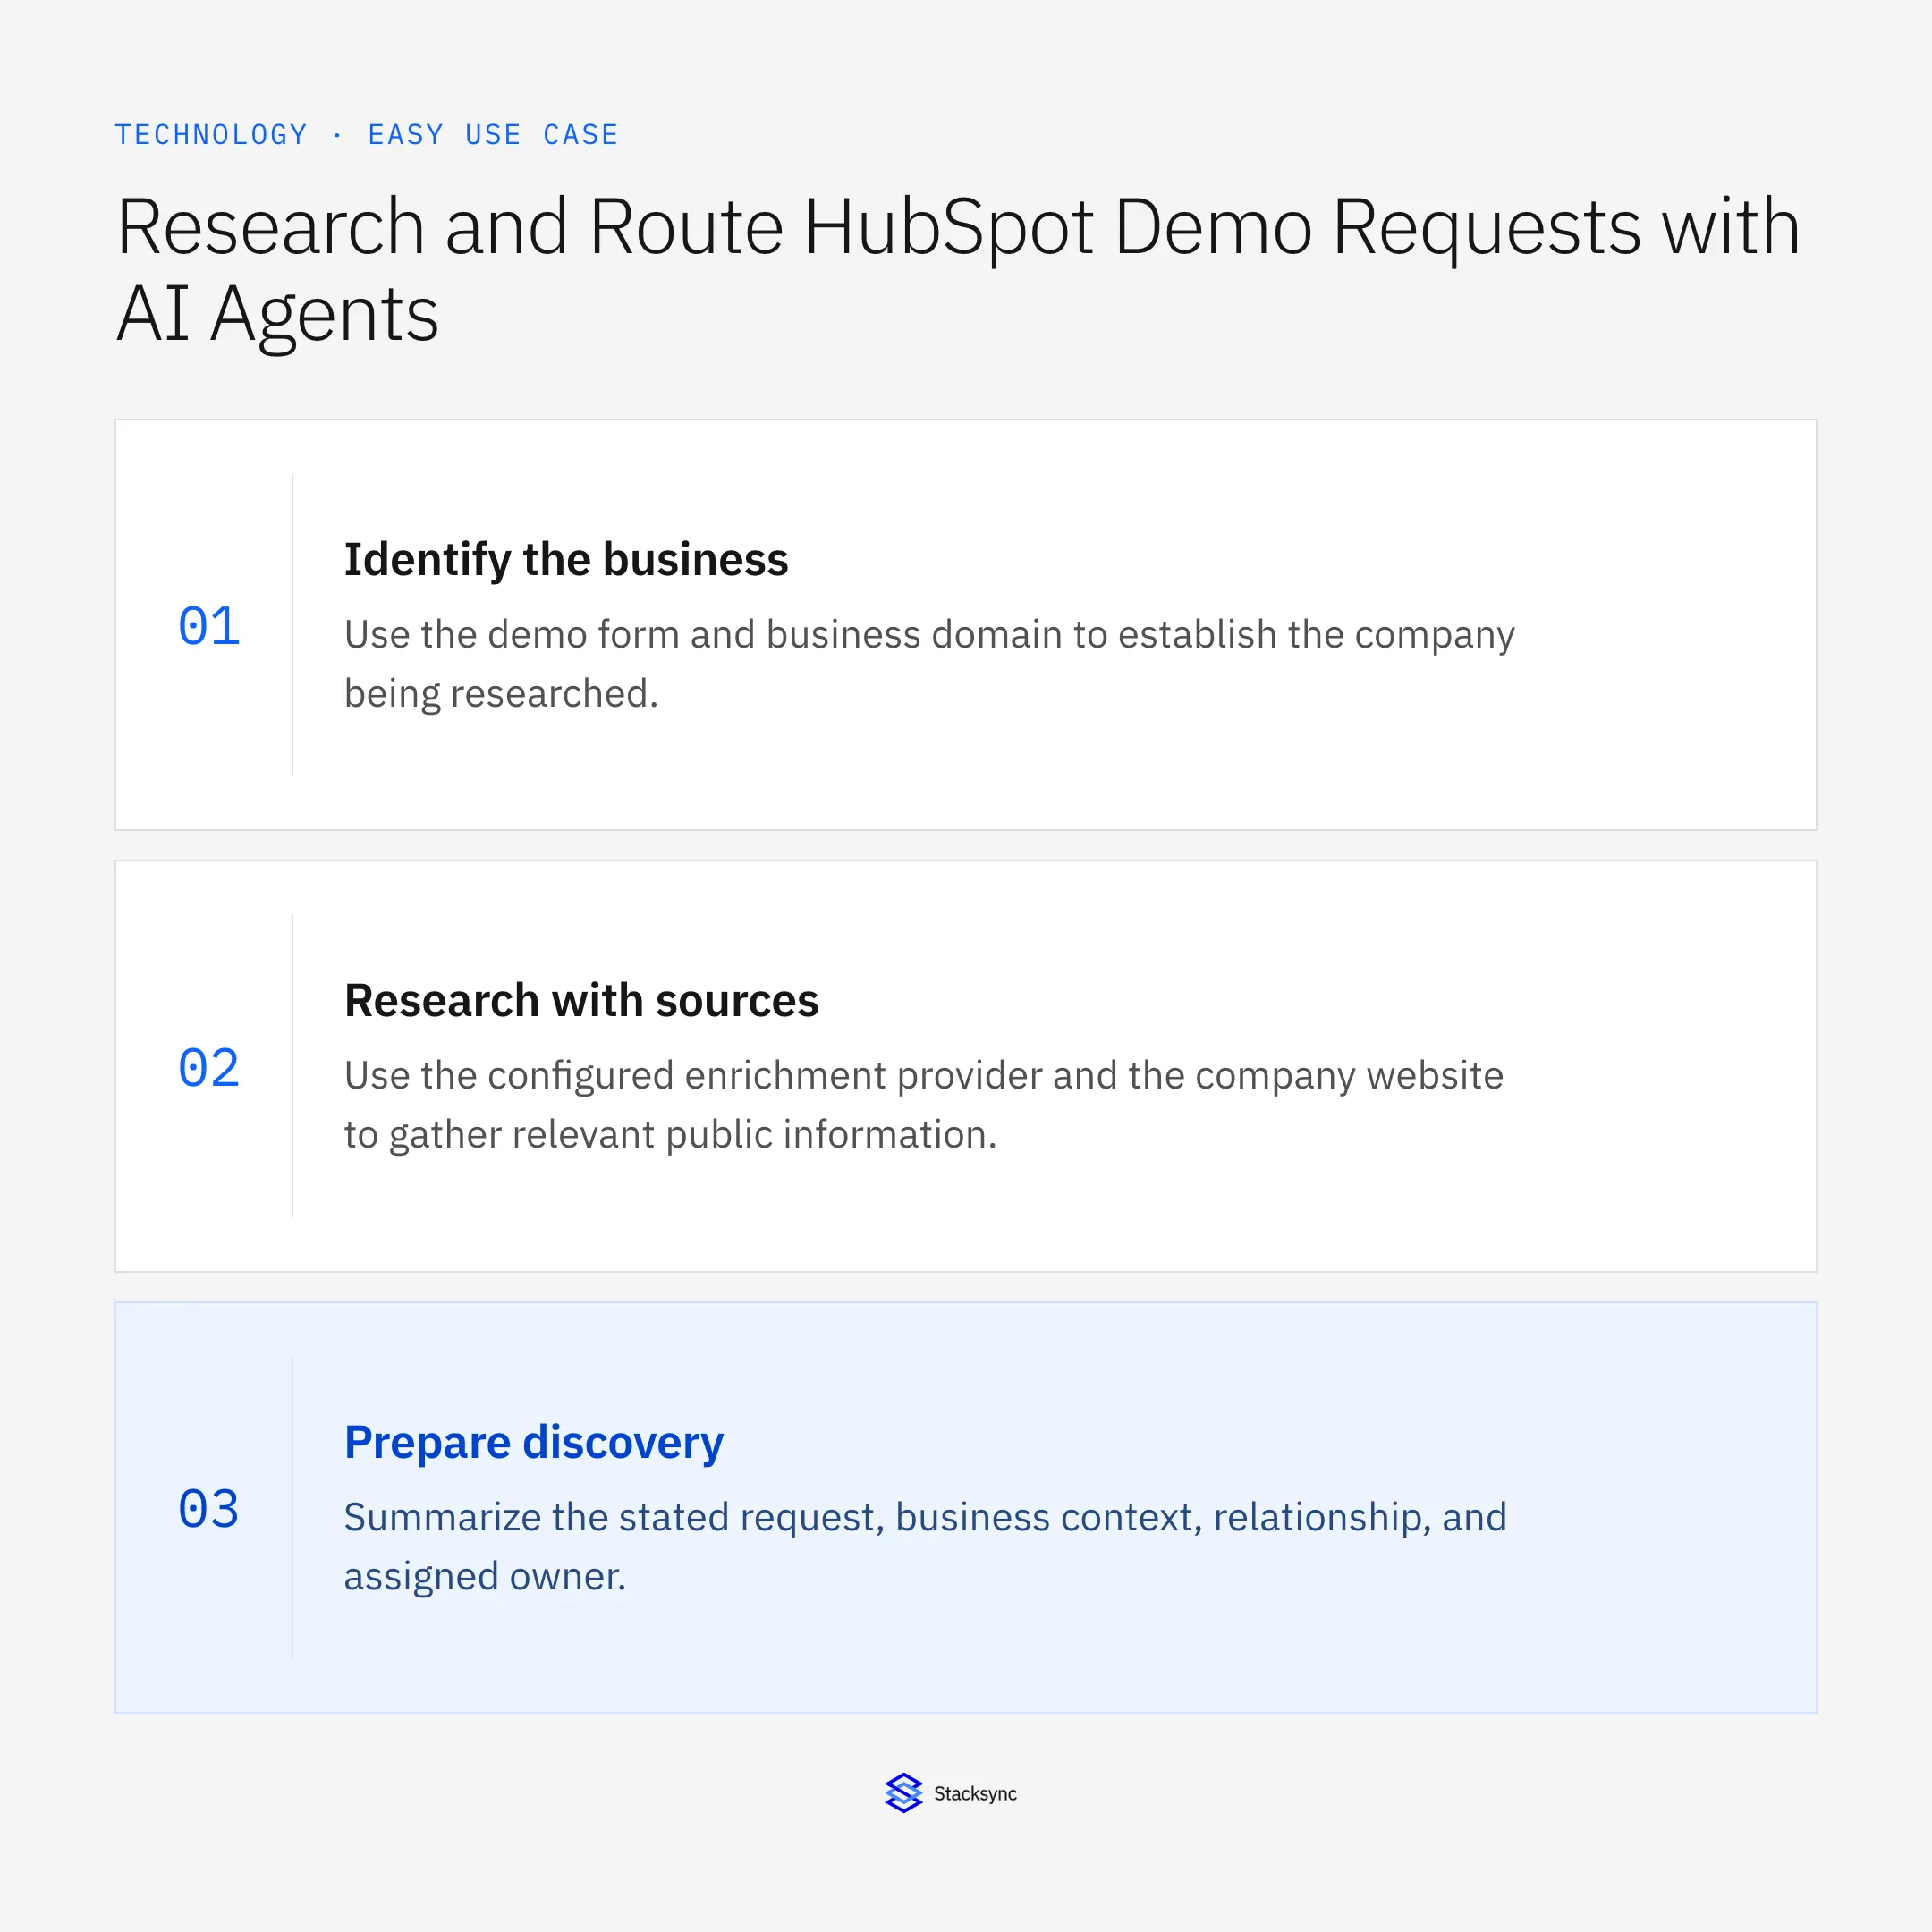
Task: Select the 'TECHNOLOGY · EASY USE CASE' label
Action: click(367, 134)
